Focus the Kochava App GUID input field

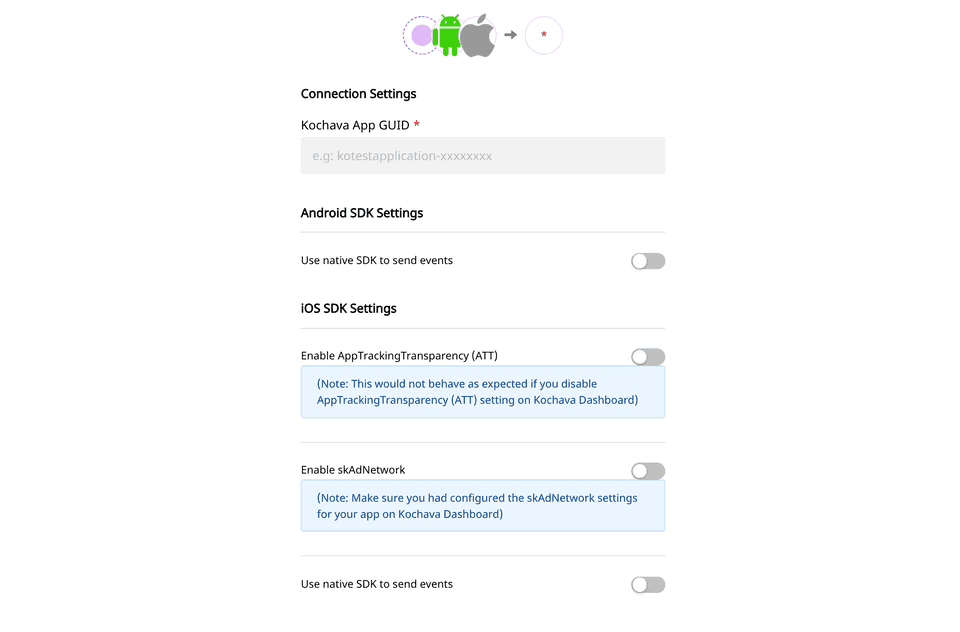(483, 156)
